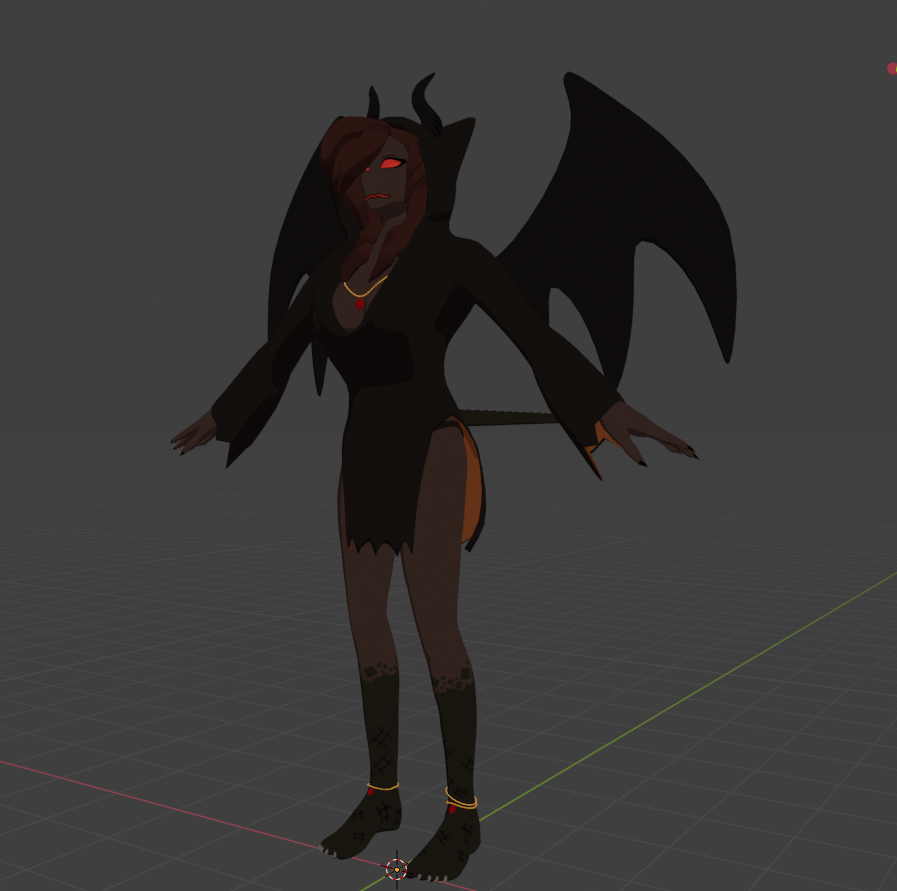This screenshot has width=897, height=891.
Task: Click the red pendant on the gold necklace
Action: coord(359,303)
